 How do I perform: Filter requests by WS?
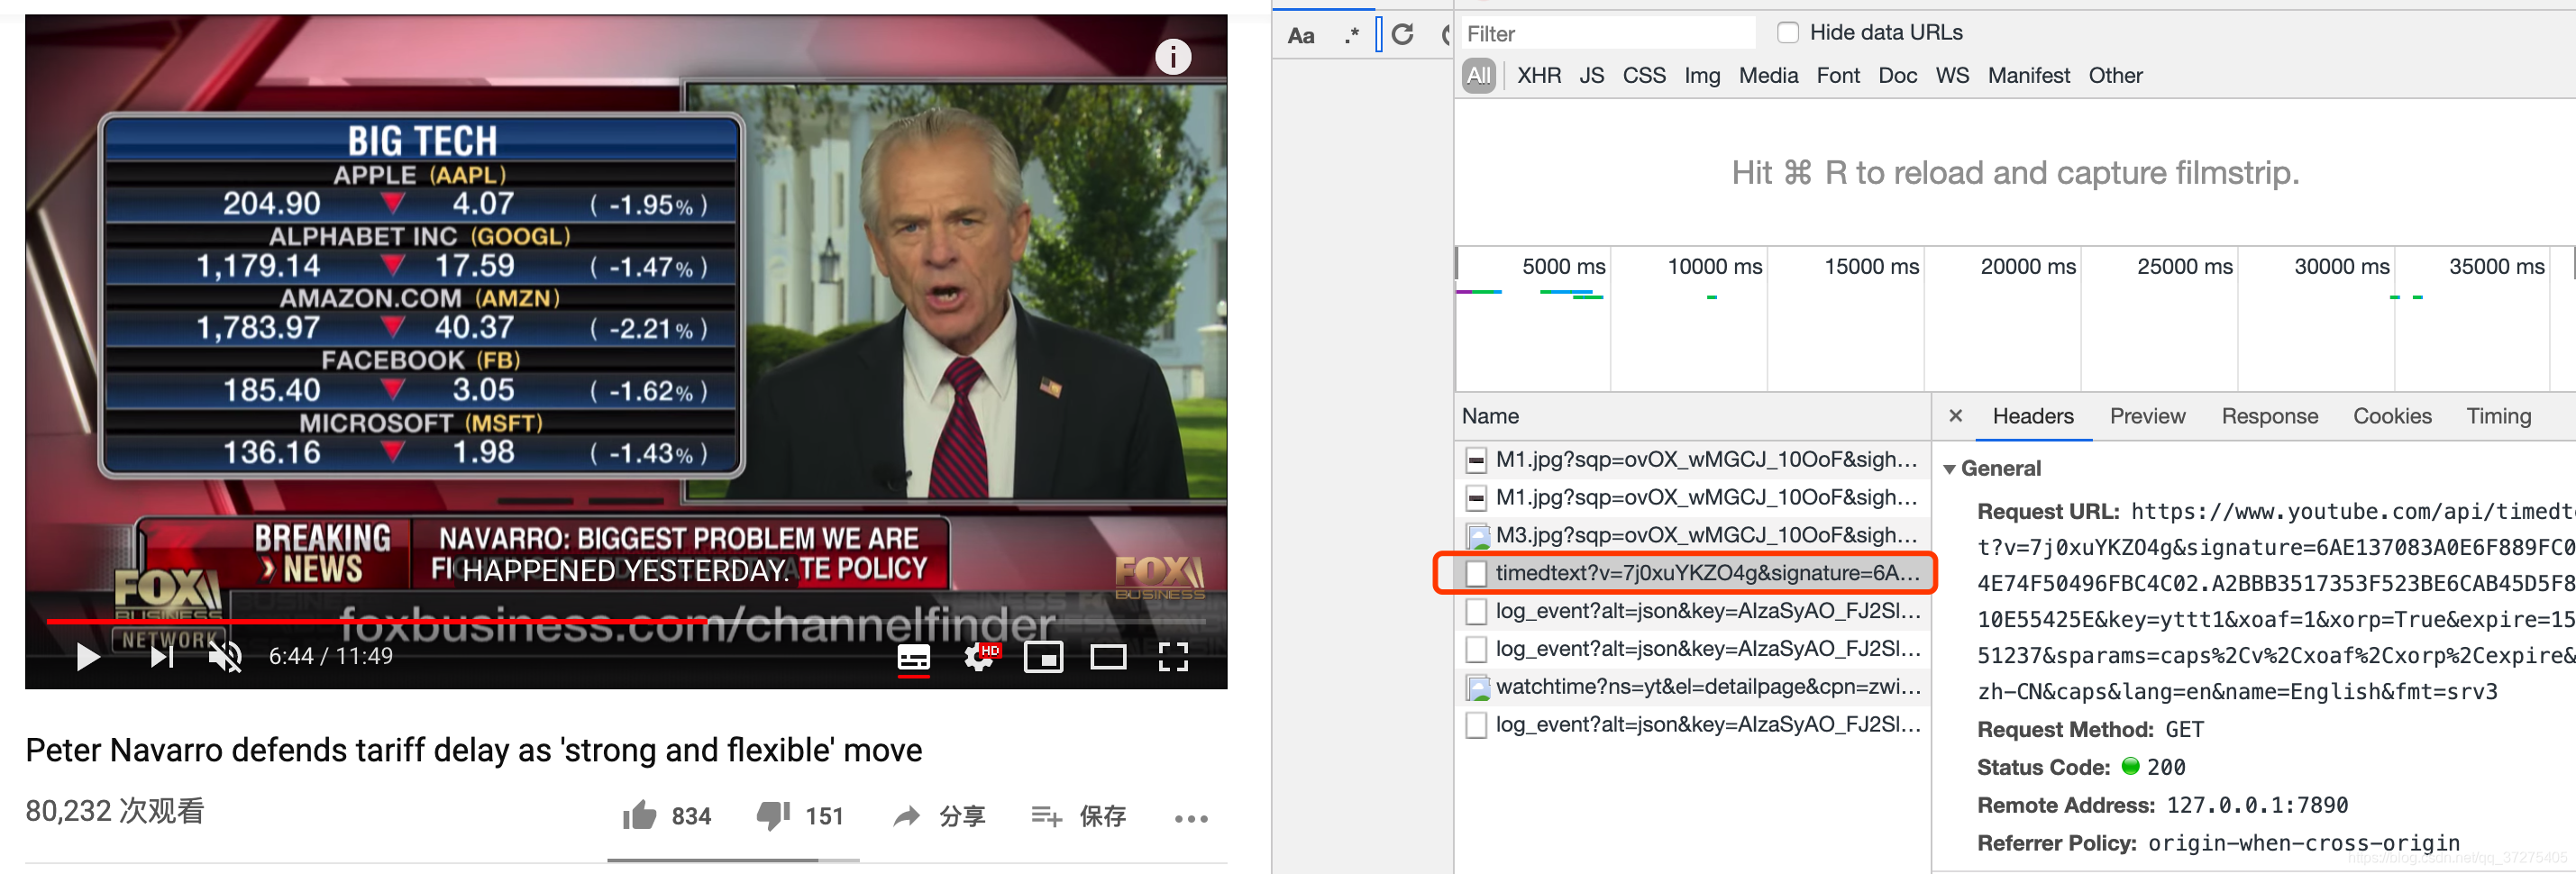[1951, 76]
